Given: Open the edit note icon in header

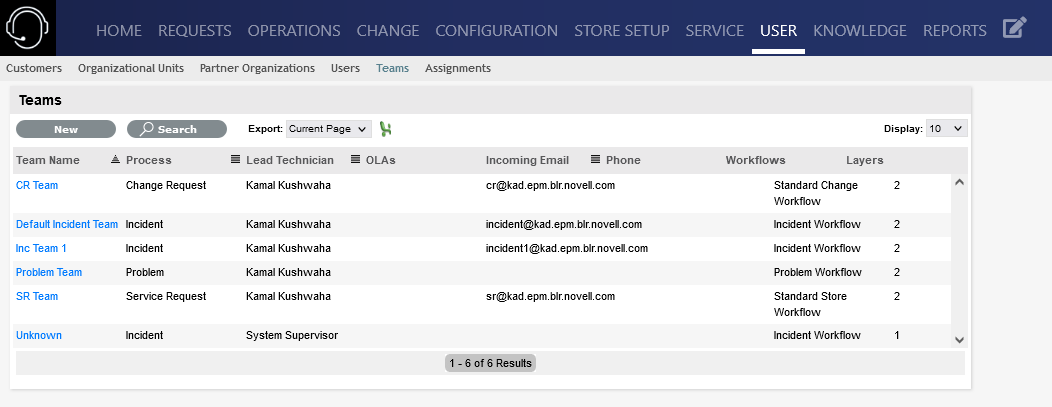Looking at the screenshot, I should [1014, 29].
